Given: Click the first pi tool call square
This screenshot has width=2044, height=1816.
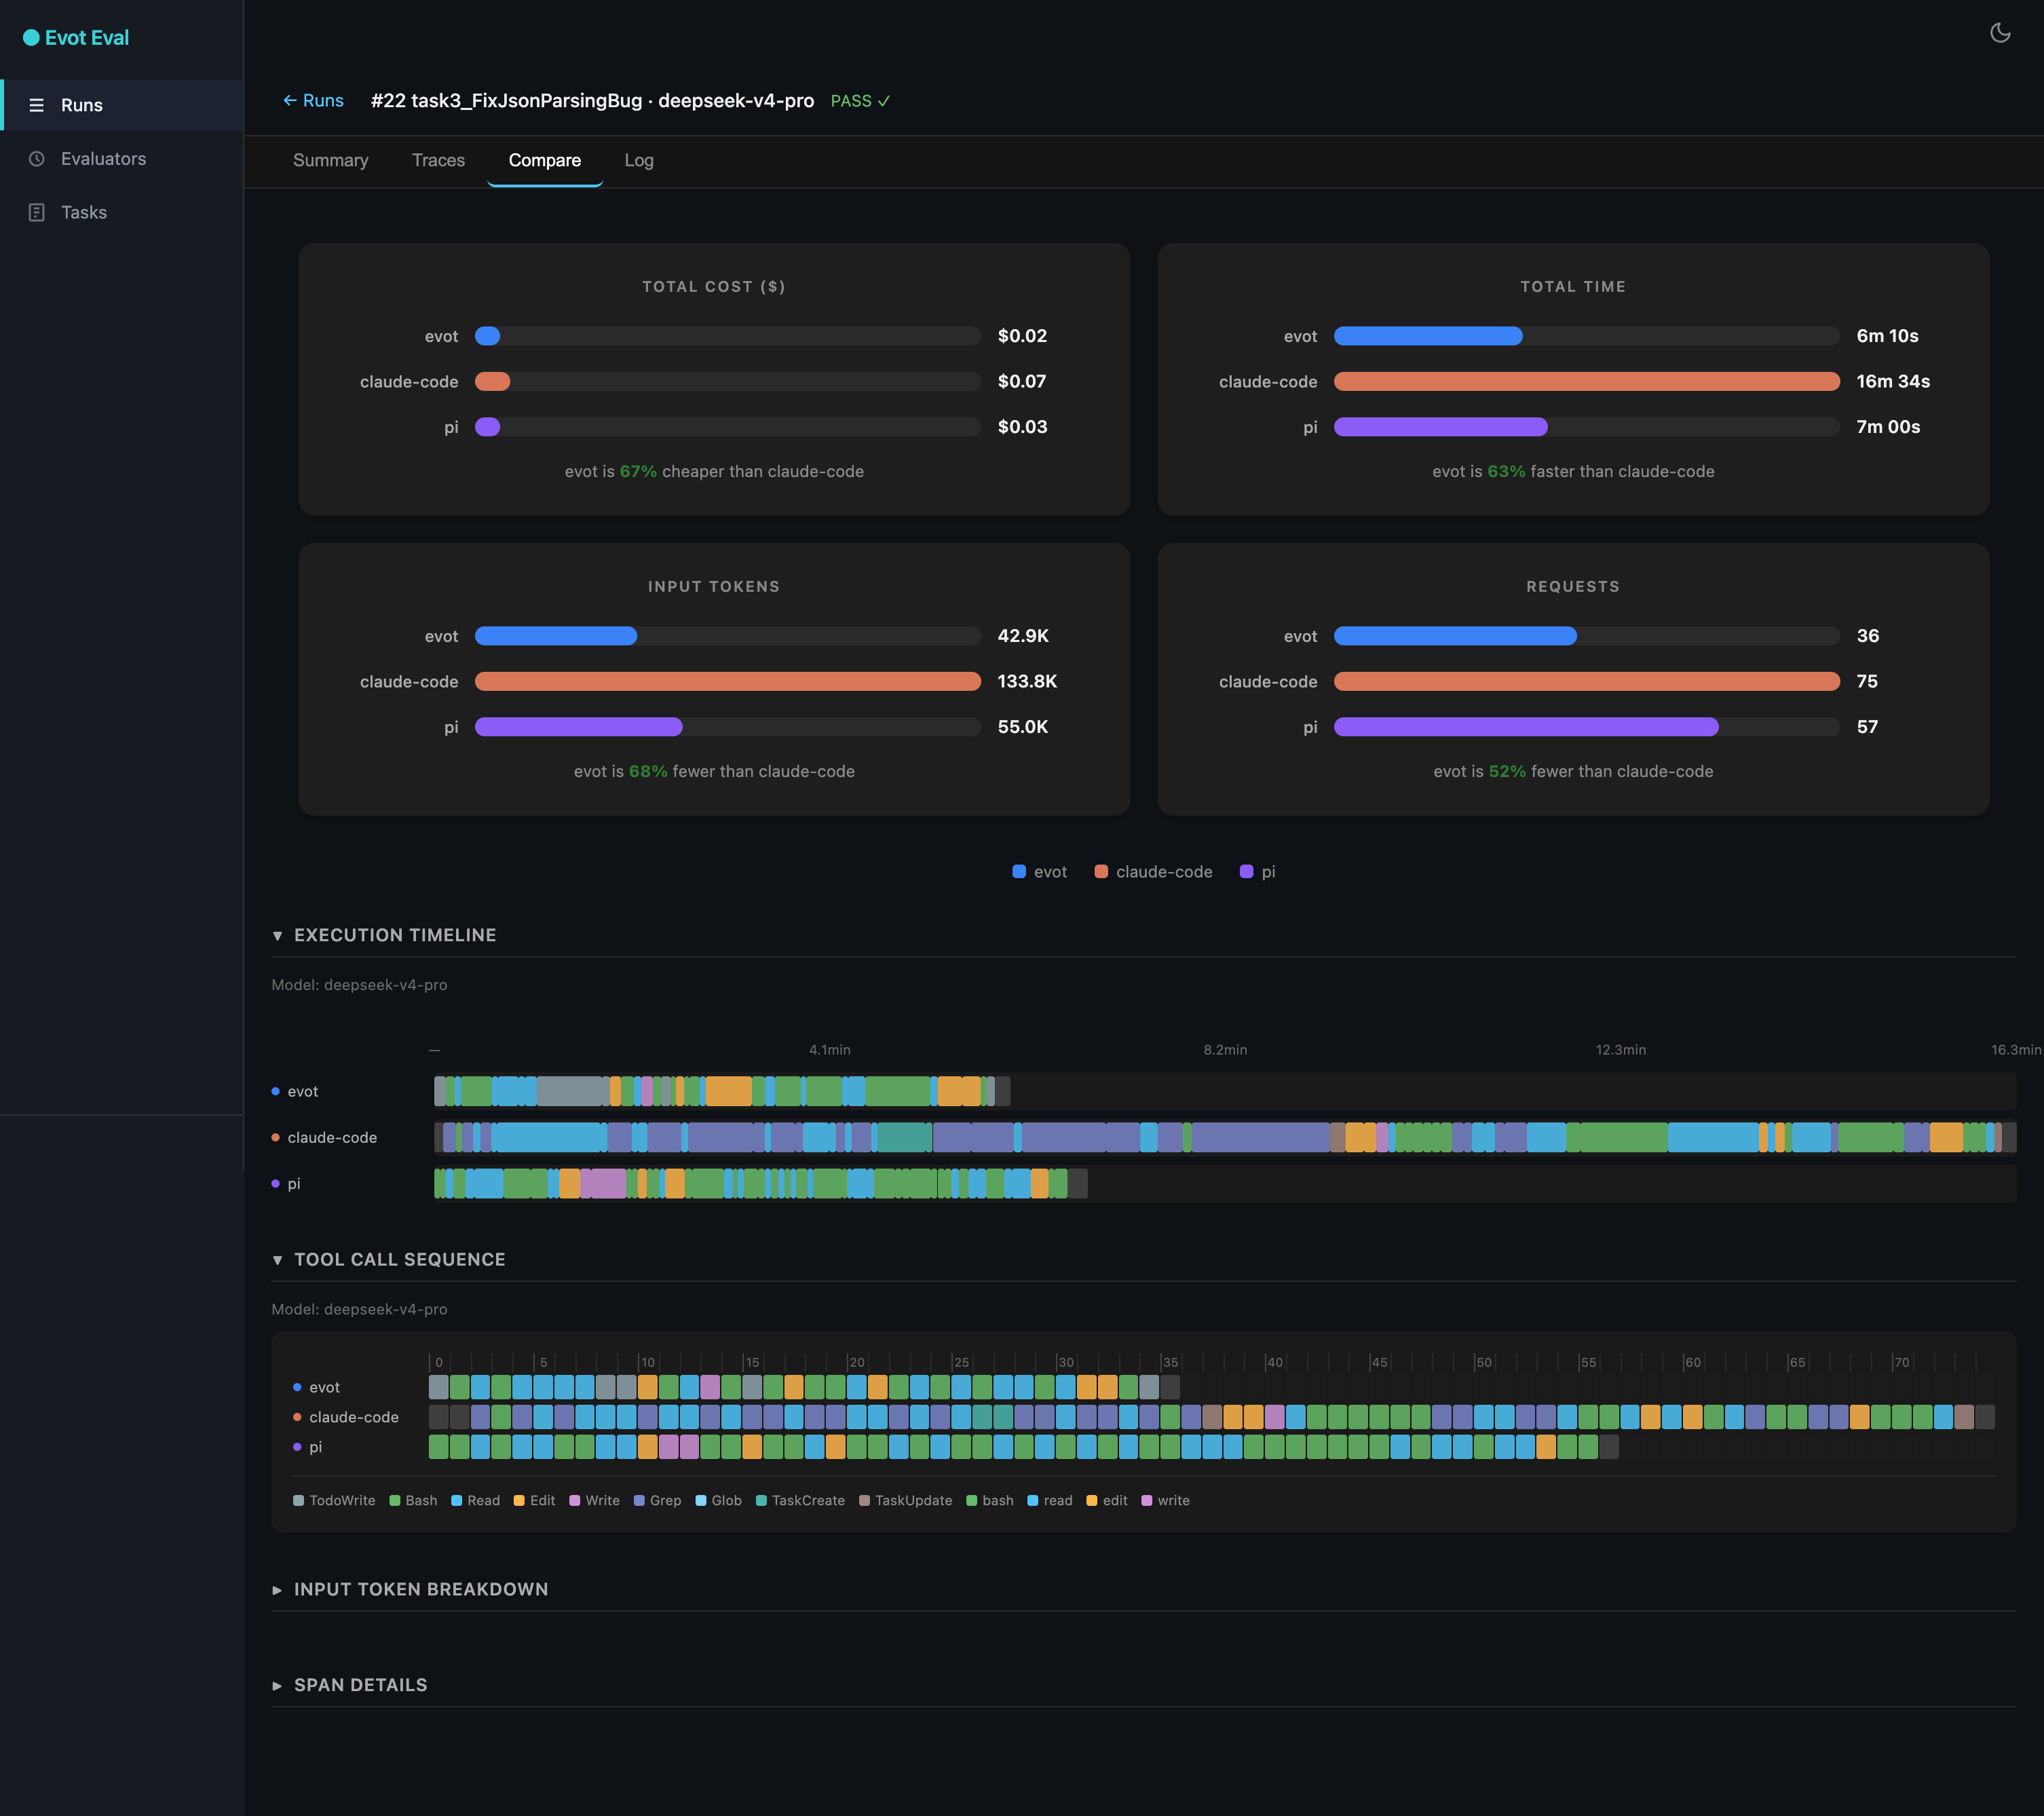Looking at the screenshot, I should click(x=438, y=1447).
